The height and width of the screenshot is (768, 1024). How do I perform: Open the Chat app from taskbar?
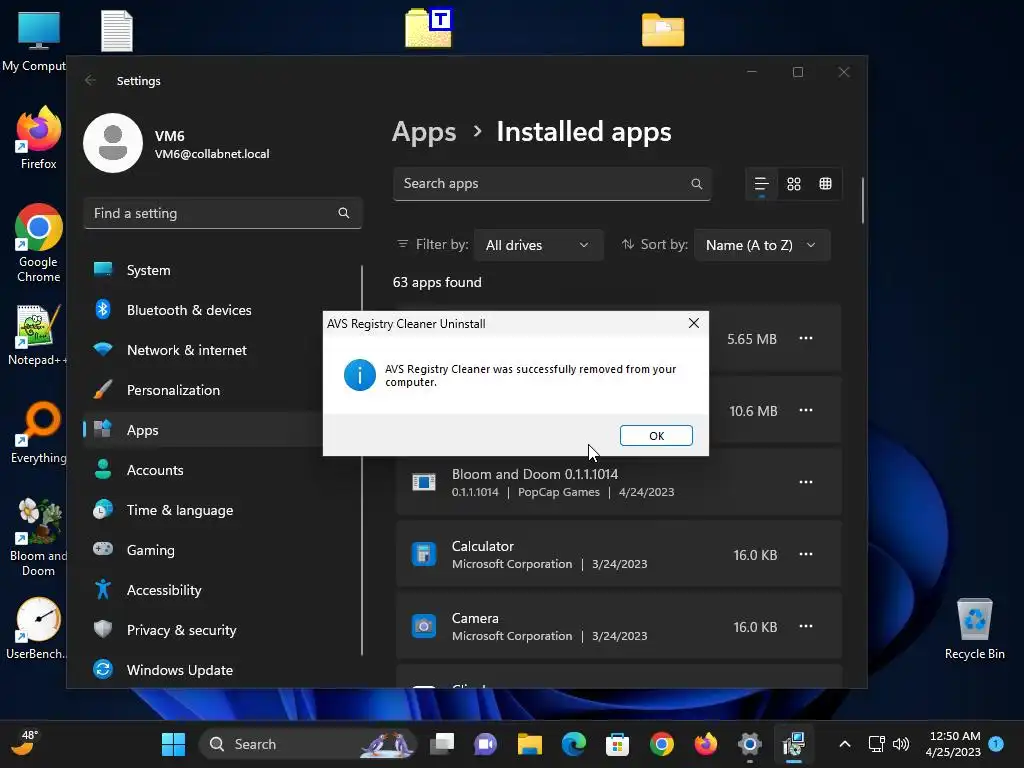point(486,744)
